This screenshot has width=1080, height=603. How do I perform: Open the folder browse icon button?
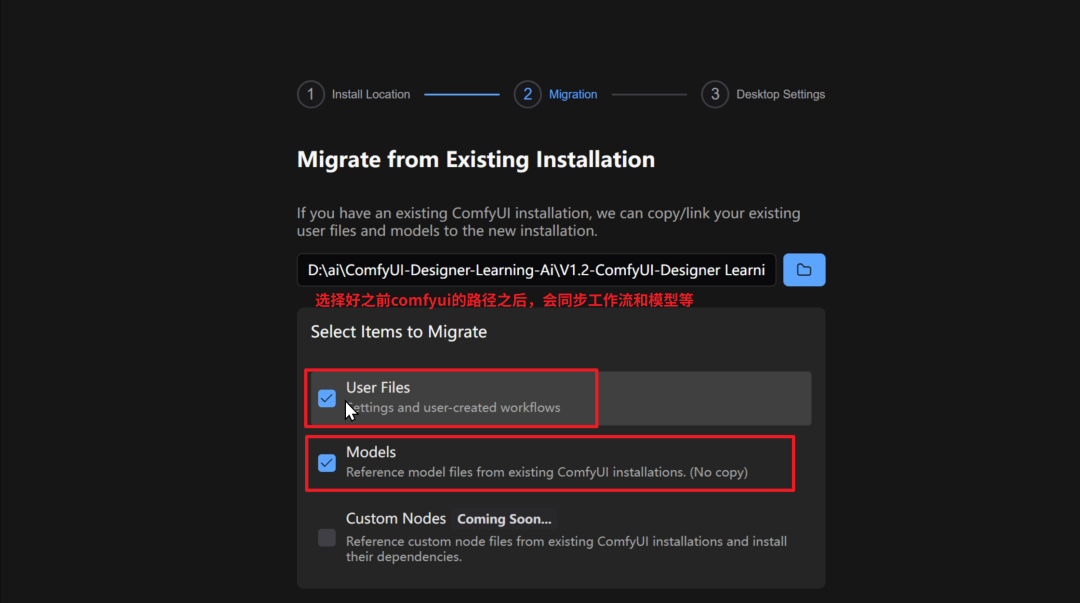pos(804,270)
